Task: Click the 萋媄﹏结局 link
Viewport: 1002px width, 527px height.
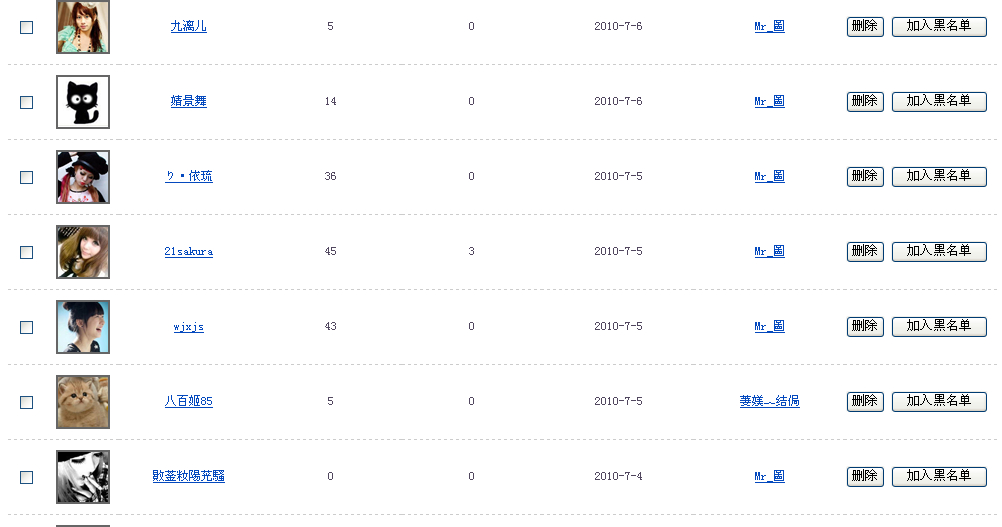Action: [x=769, y=402]
